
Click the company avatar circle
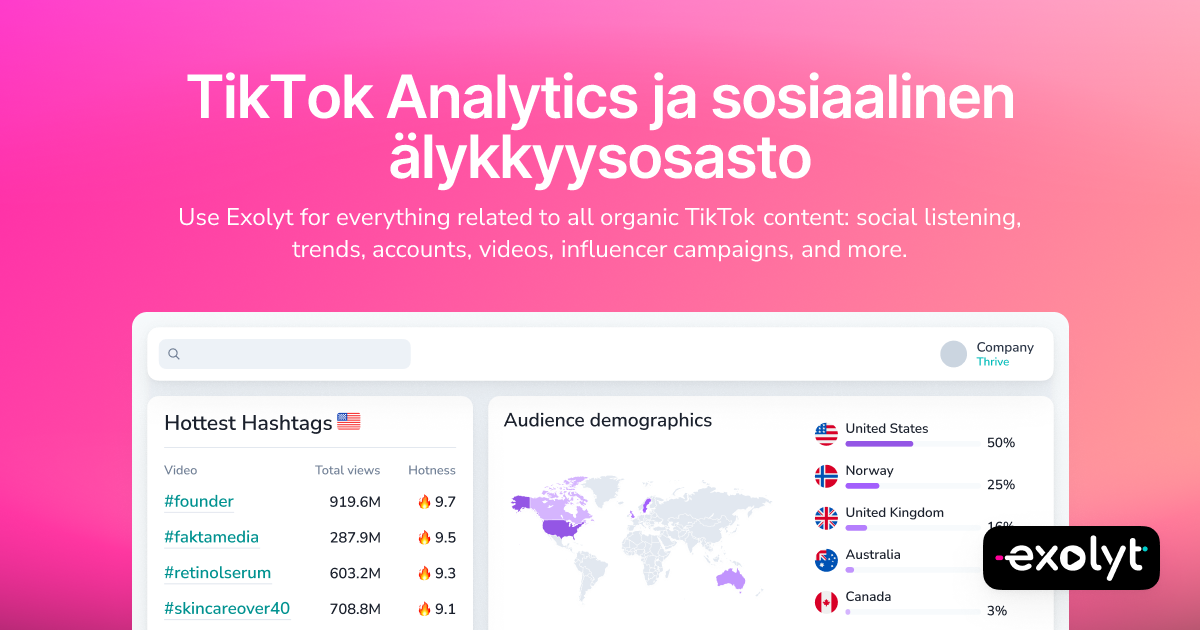click(954, 354)
